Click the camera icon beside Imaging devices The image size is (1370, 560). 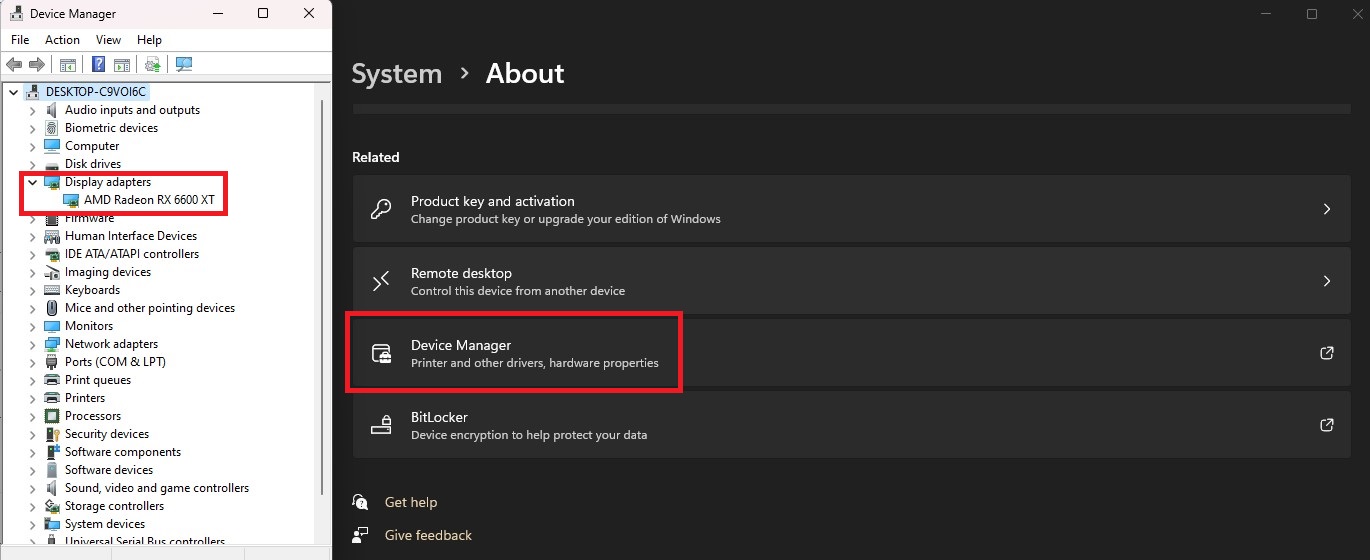[x=52, y=272]
